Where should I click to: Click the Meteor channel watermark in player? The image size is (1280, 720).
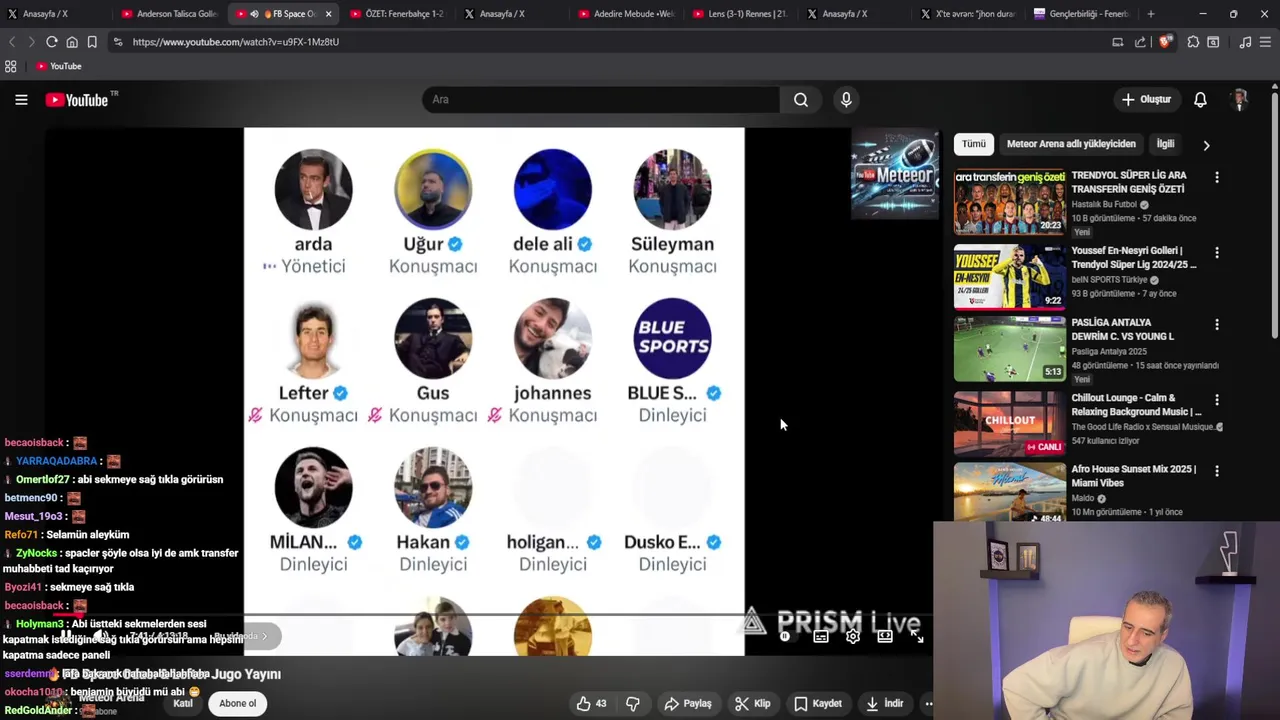[x=895, y=174]
